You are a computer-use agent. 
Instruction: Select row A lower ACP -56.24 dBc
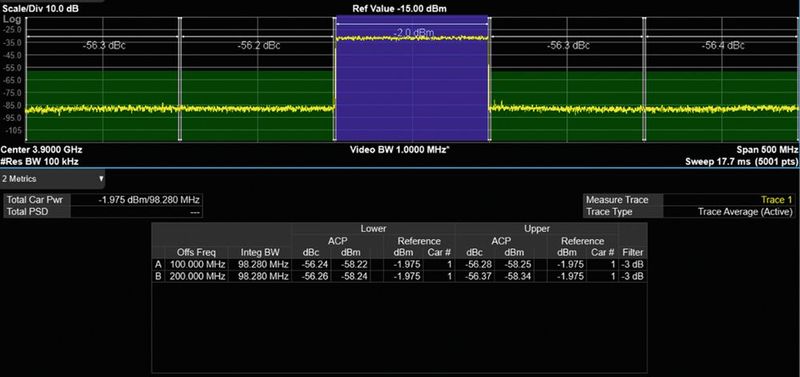pos(312,264)
